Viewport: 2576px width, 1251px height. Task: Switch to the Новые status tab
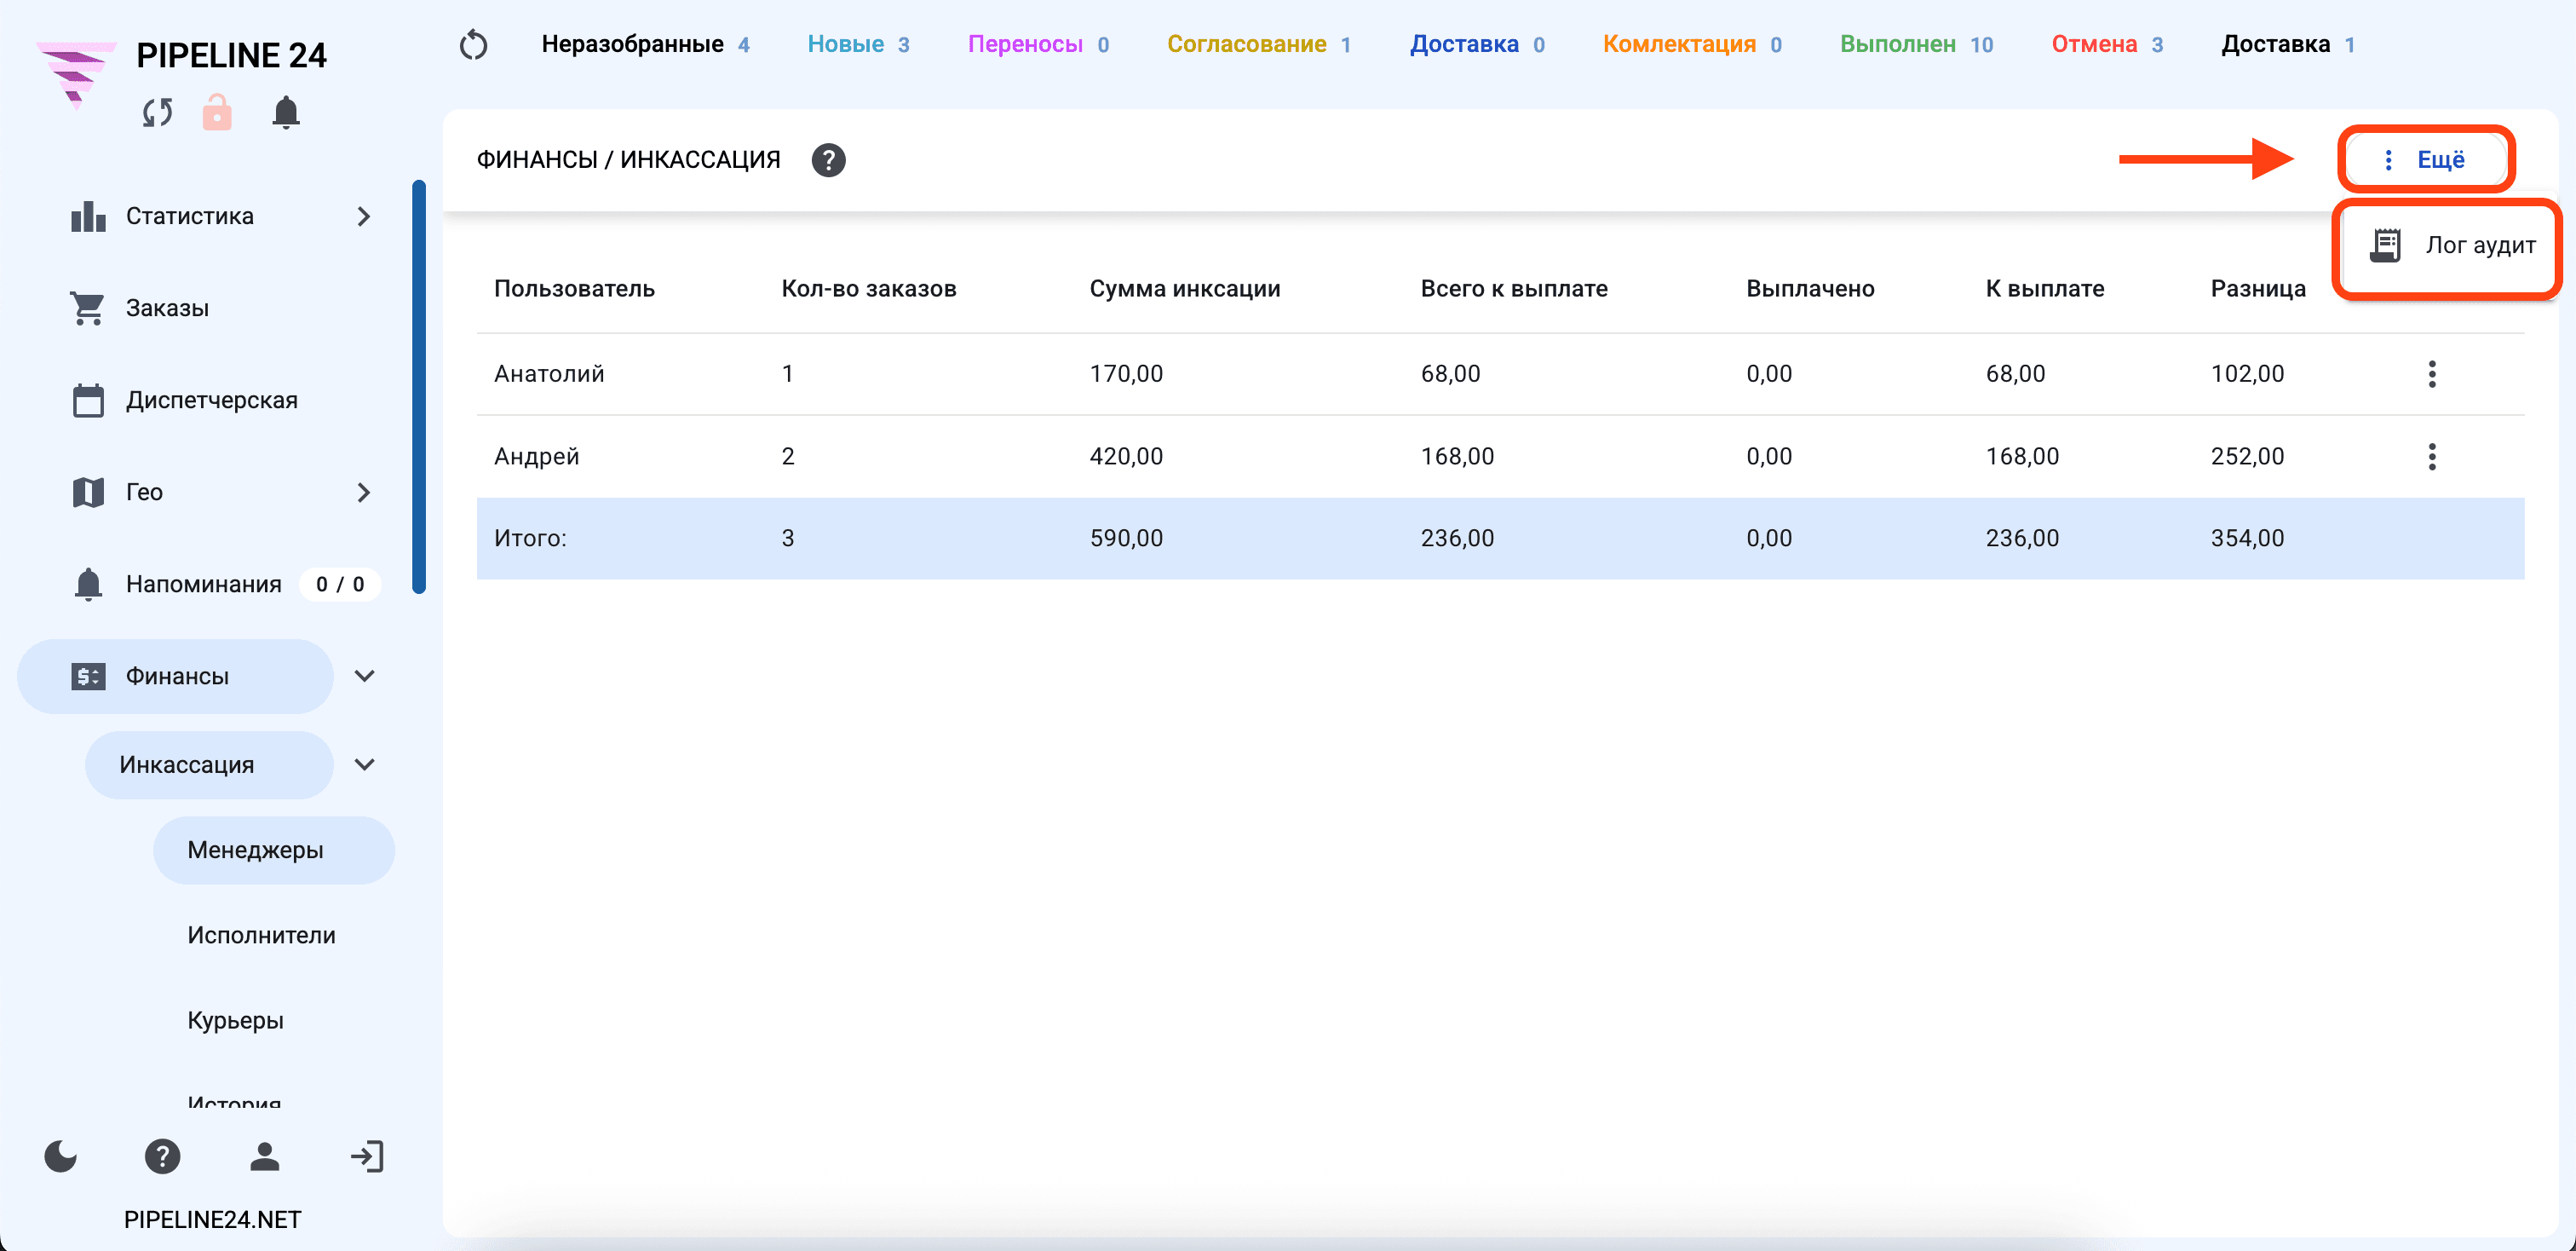click(x=858, y=44)
